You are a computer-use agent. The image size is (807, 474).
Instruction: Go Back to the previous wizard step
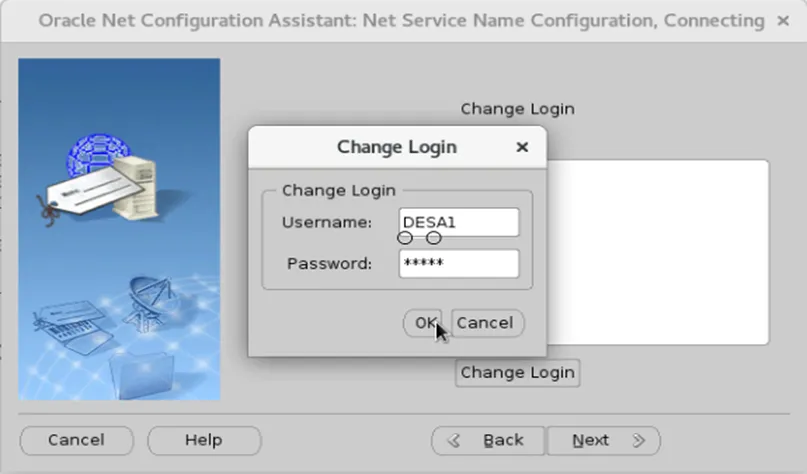pos(488,441)
